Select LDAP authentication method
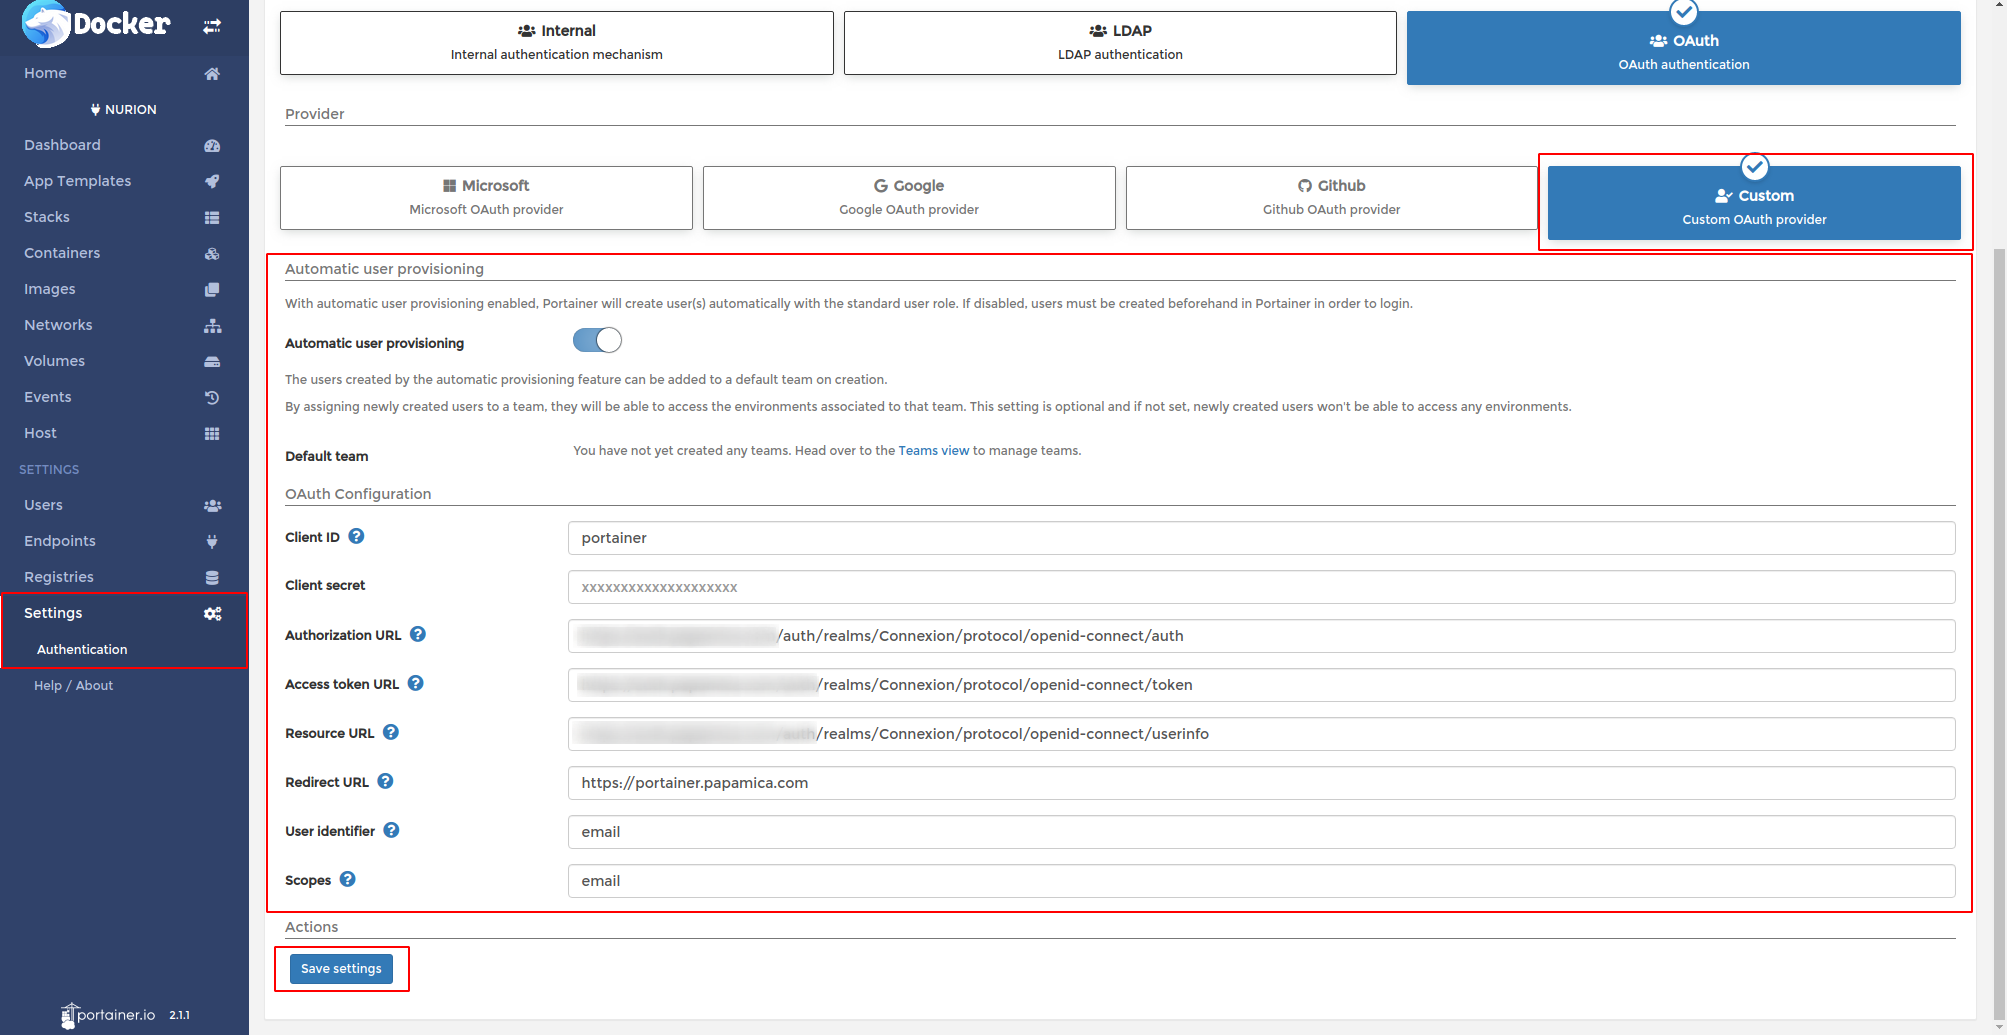The height and width of the screenshot is (1035, 2007). pos(1120,43)
